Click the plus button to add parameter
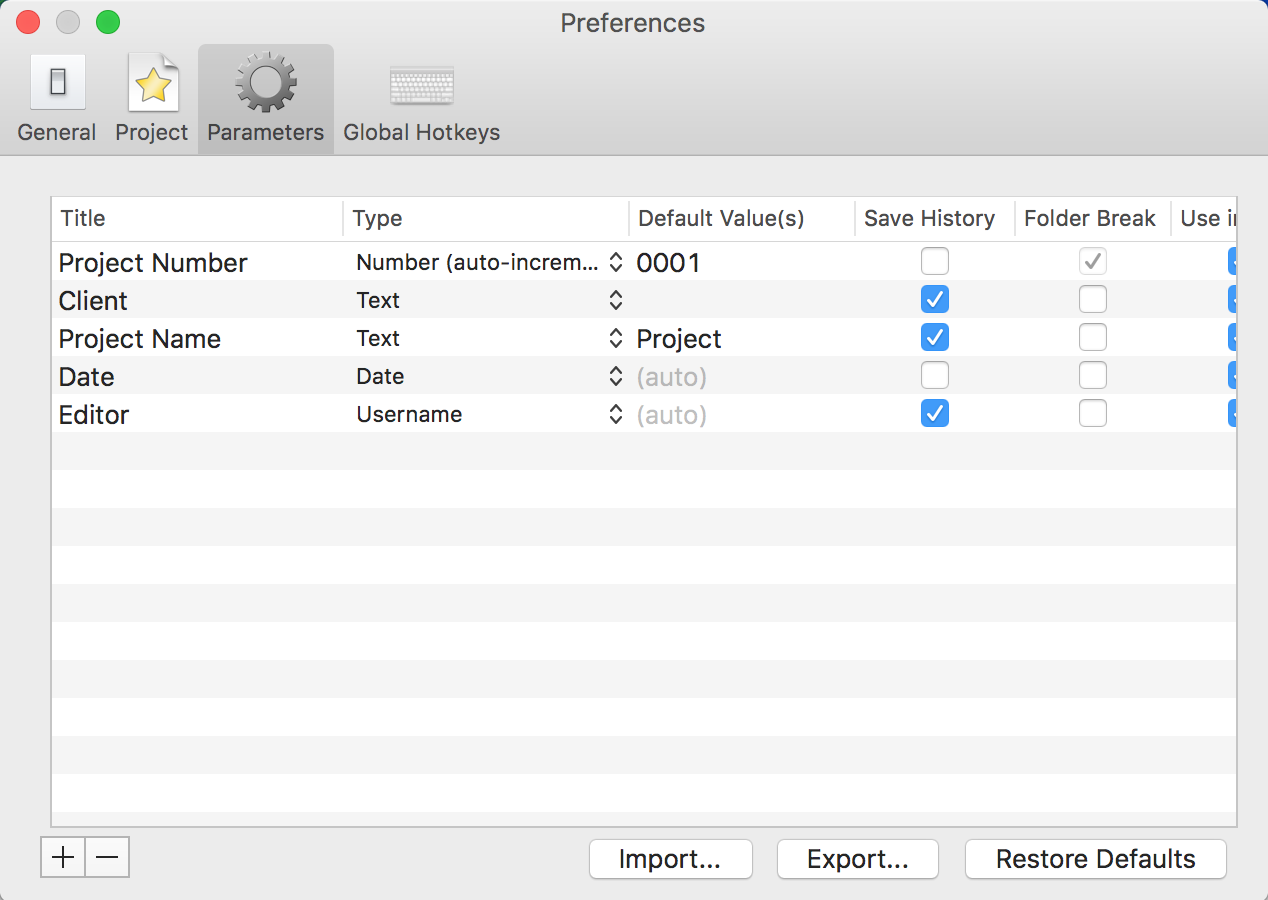The height and width of the screenshot is (900, 1268). pos(63,857)
